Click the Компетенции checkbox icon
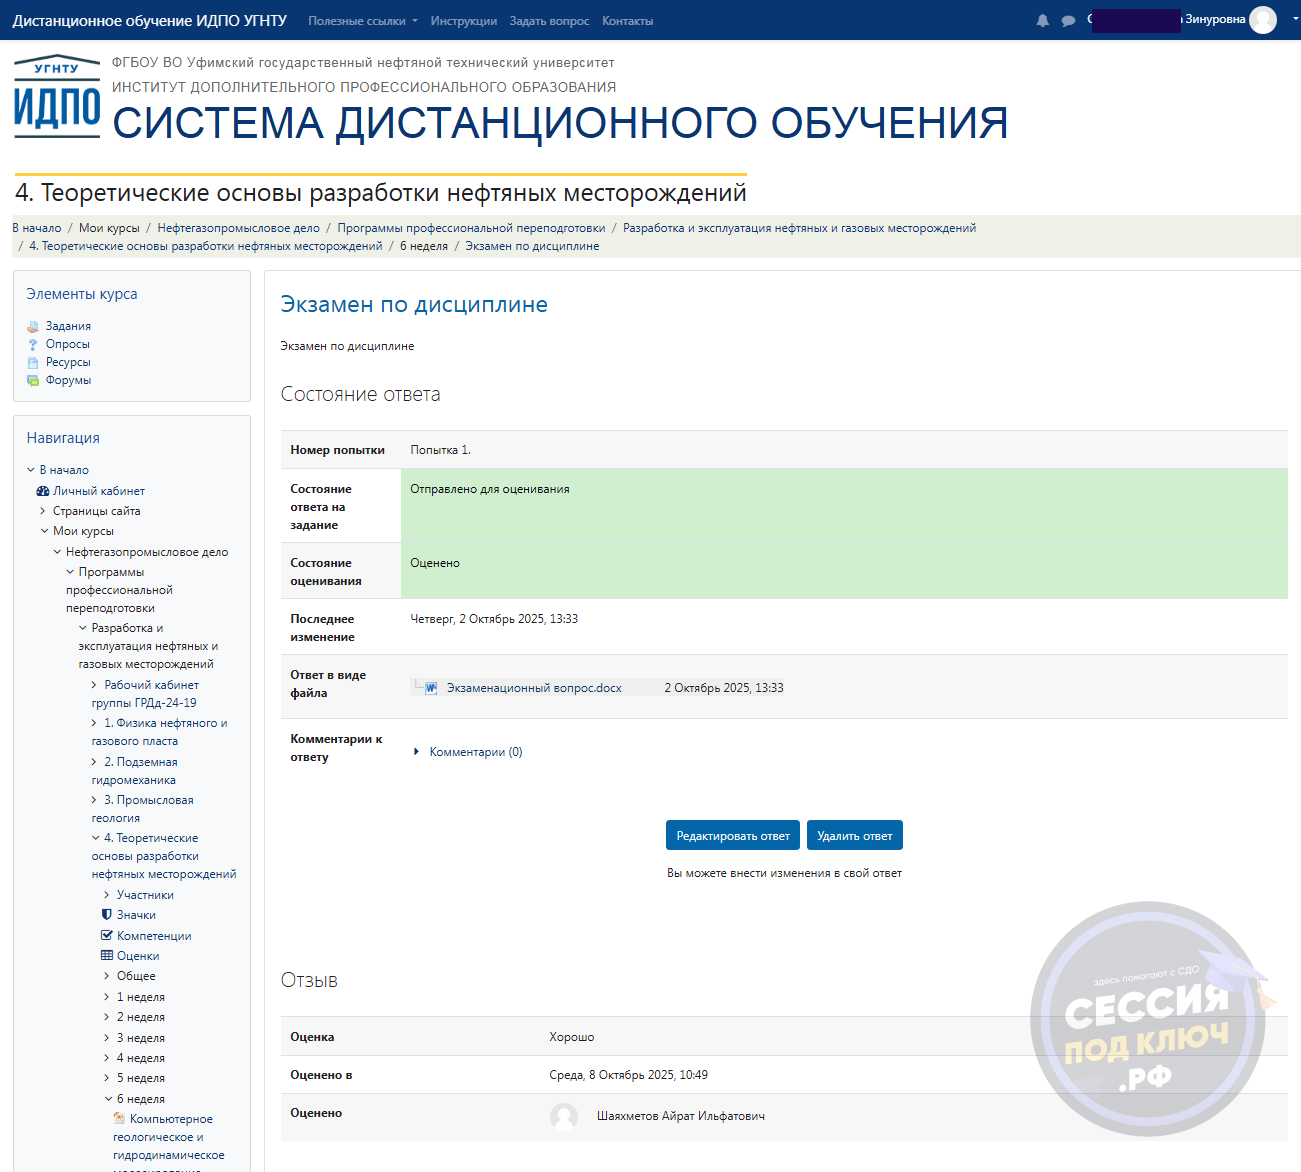The height and width of the screenshot is (1172, 1301). point(107,935)
